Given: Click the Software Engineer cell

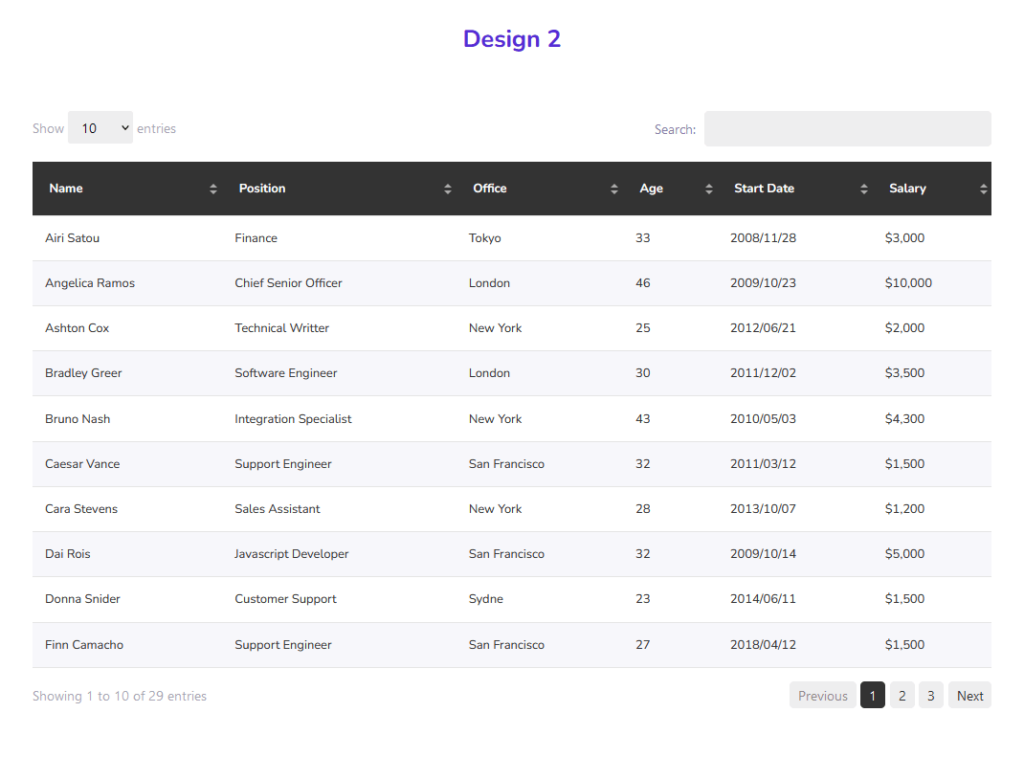Looking at the screenshot, I should [286, 373].
